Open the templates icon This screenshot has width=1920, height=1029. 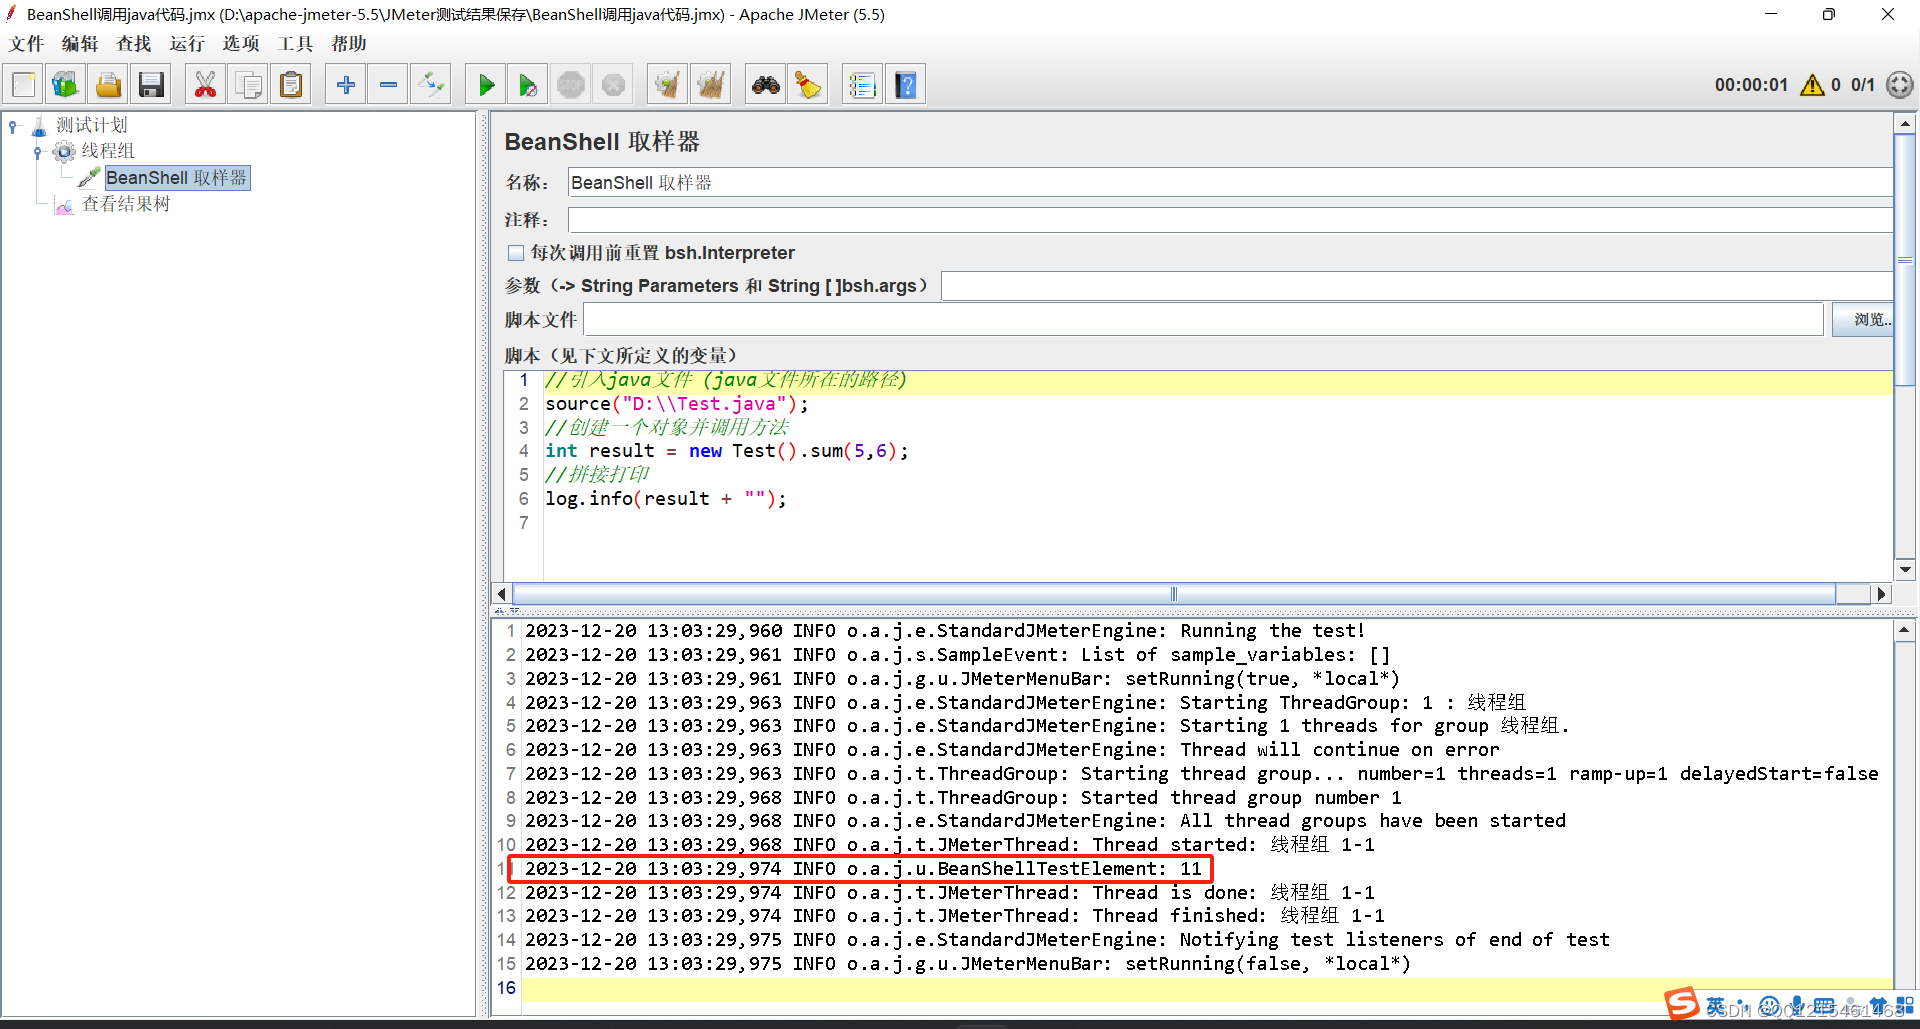point(66,85)
